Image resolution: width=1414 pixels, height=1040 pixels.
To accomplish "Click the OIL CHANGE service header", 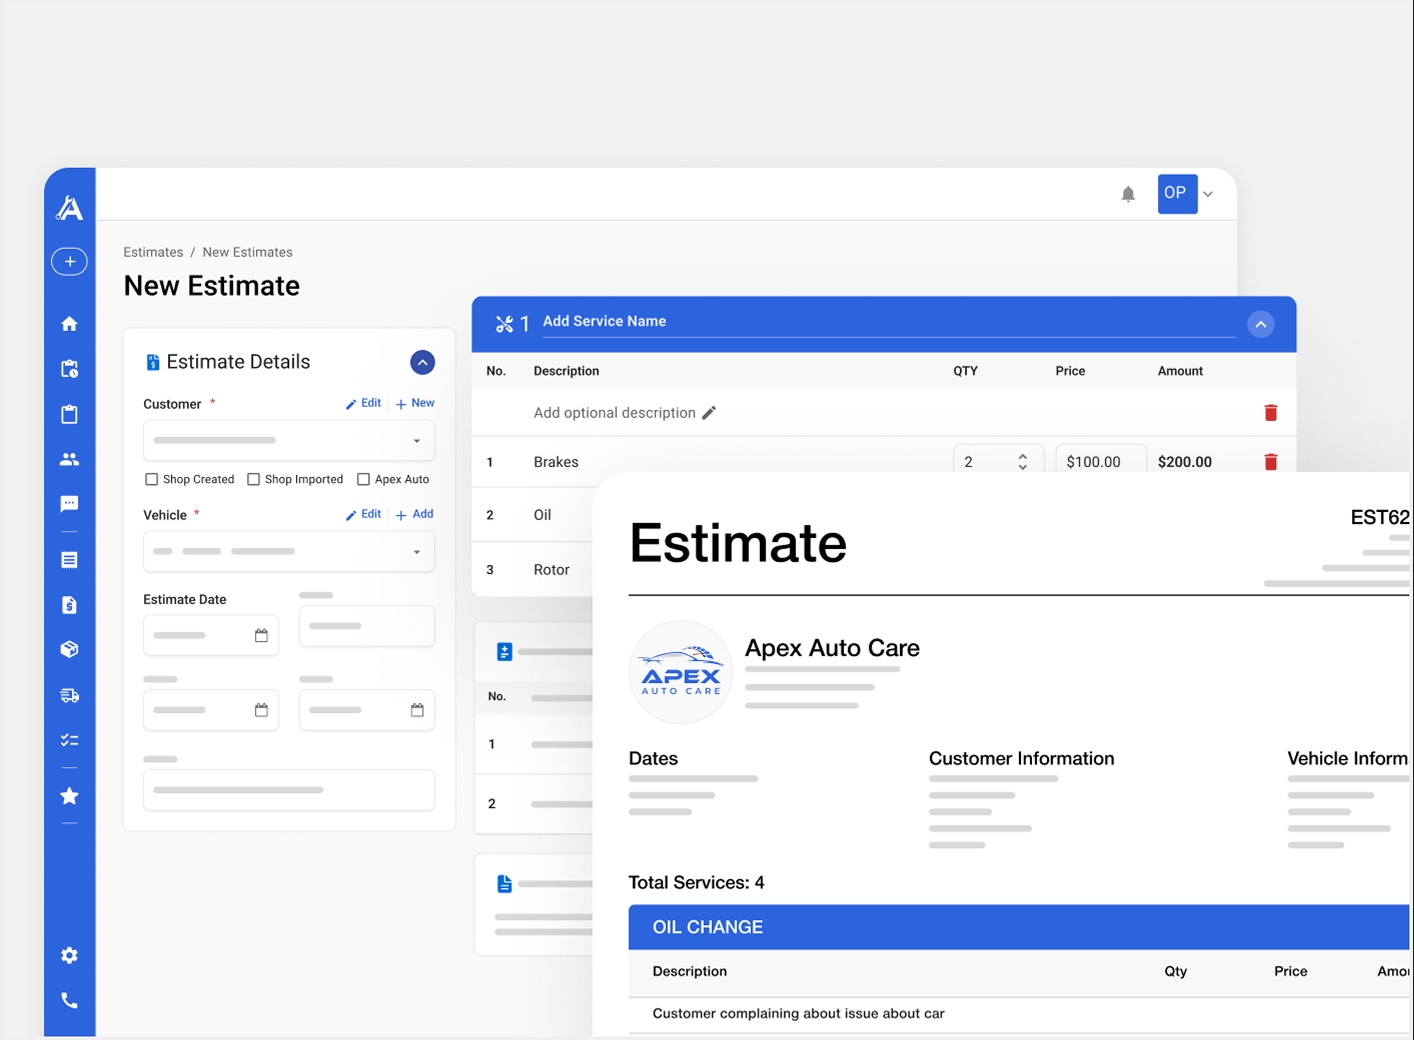I will tap(1019, 927).
